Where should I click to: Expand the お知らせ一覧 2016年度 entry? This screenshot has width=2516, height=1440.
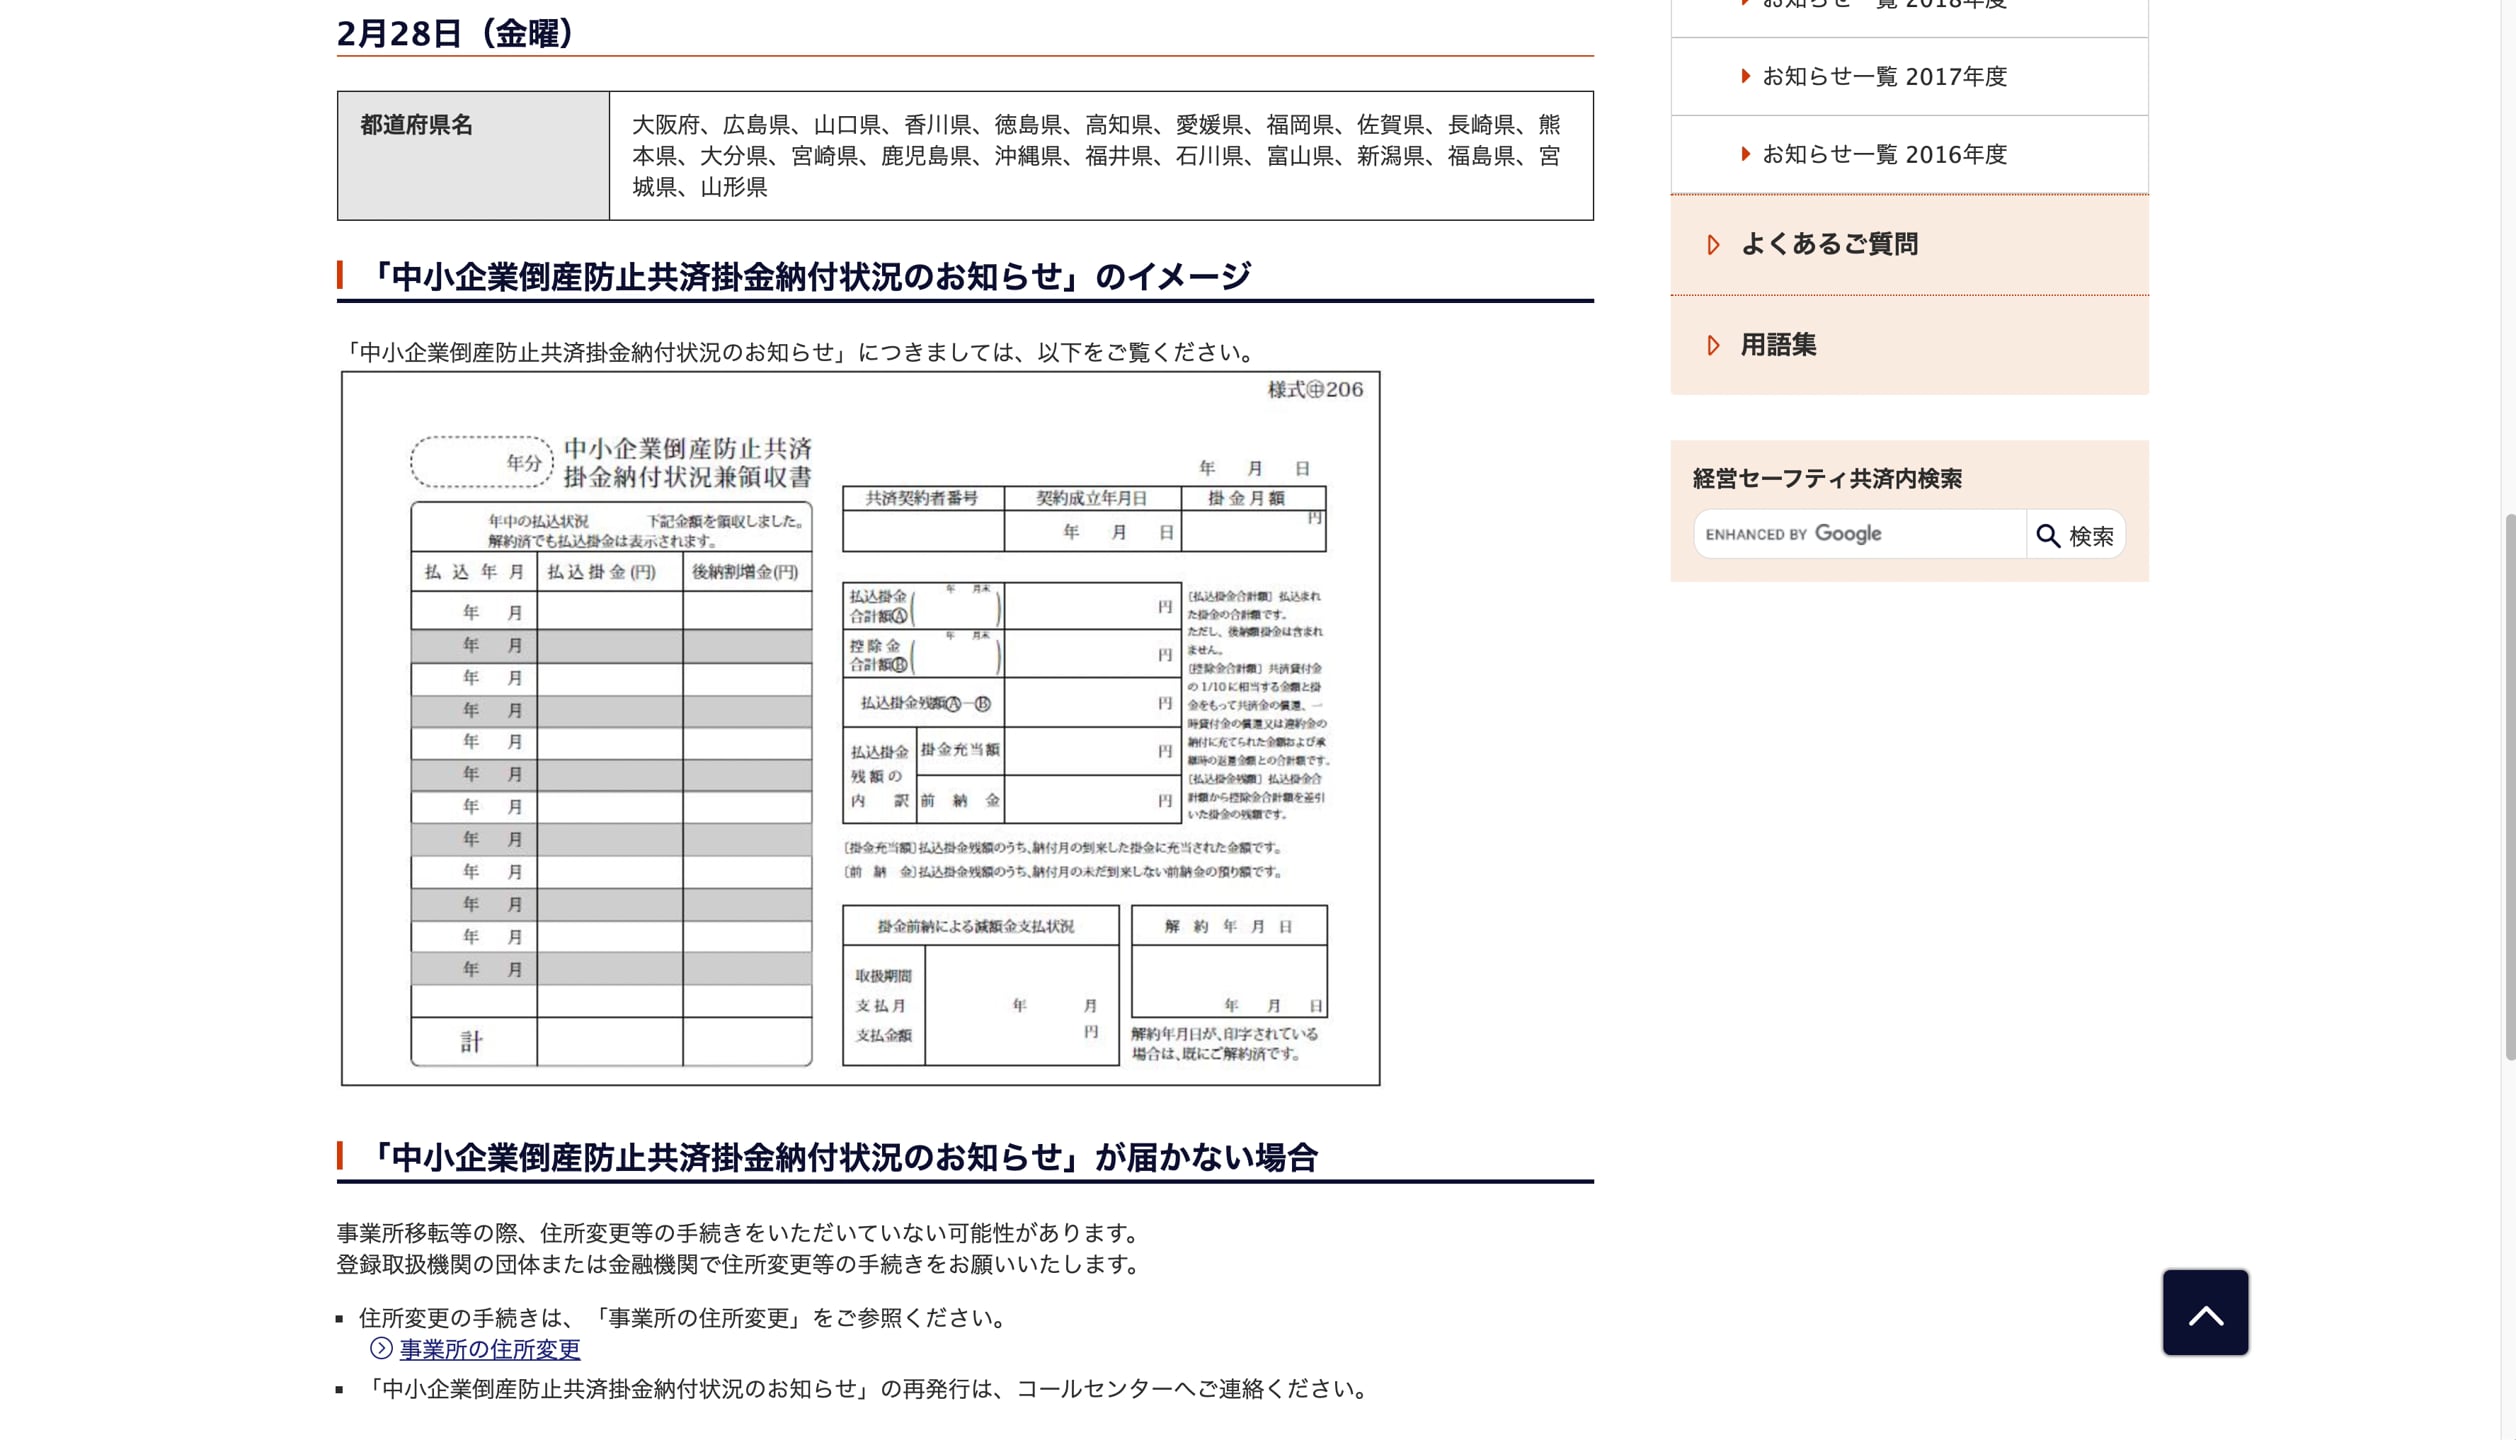coord(1884,154)
